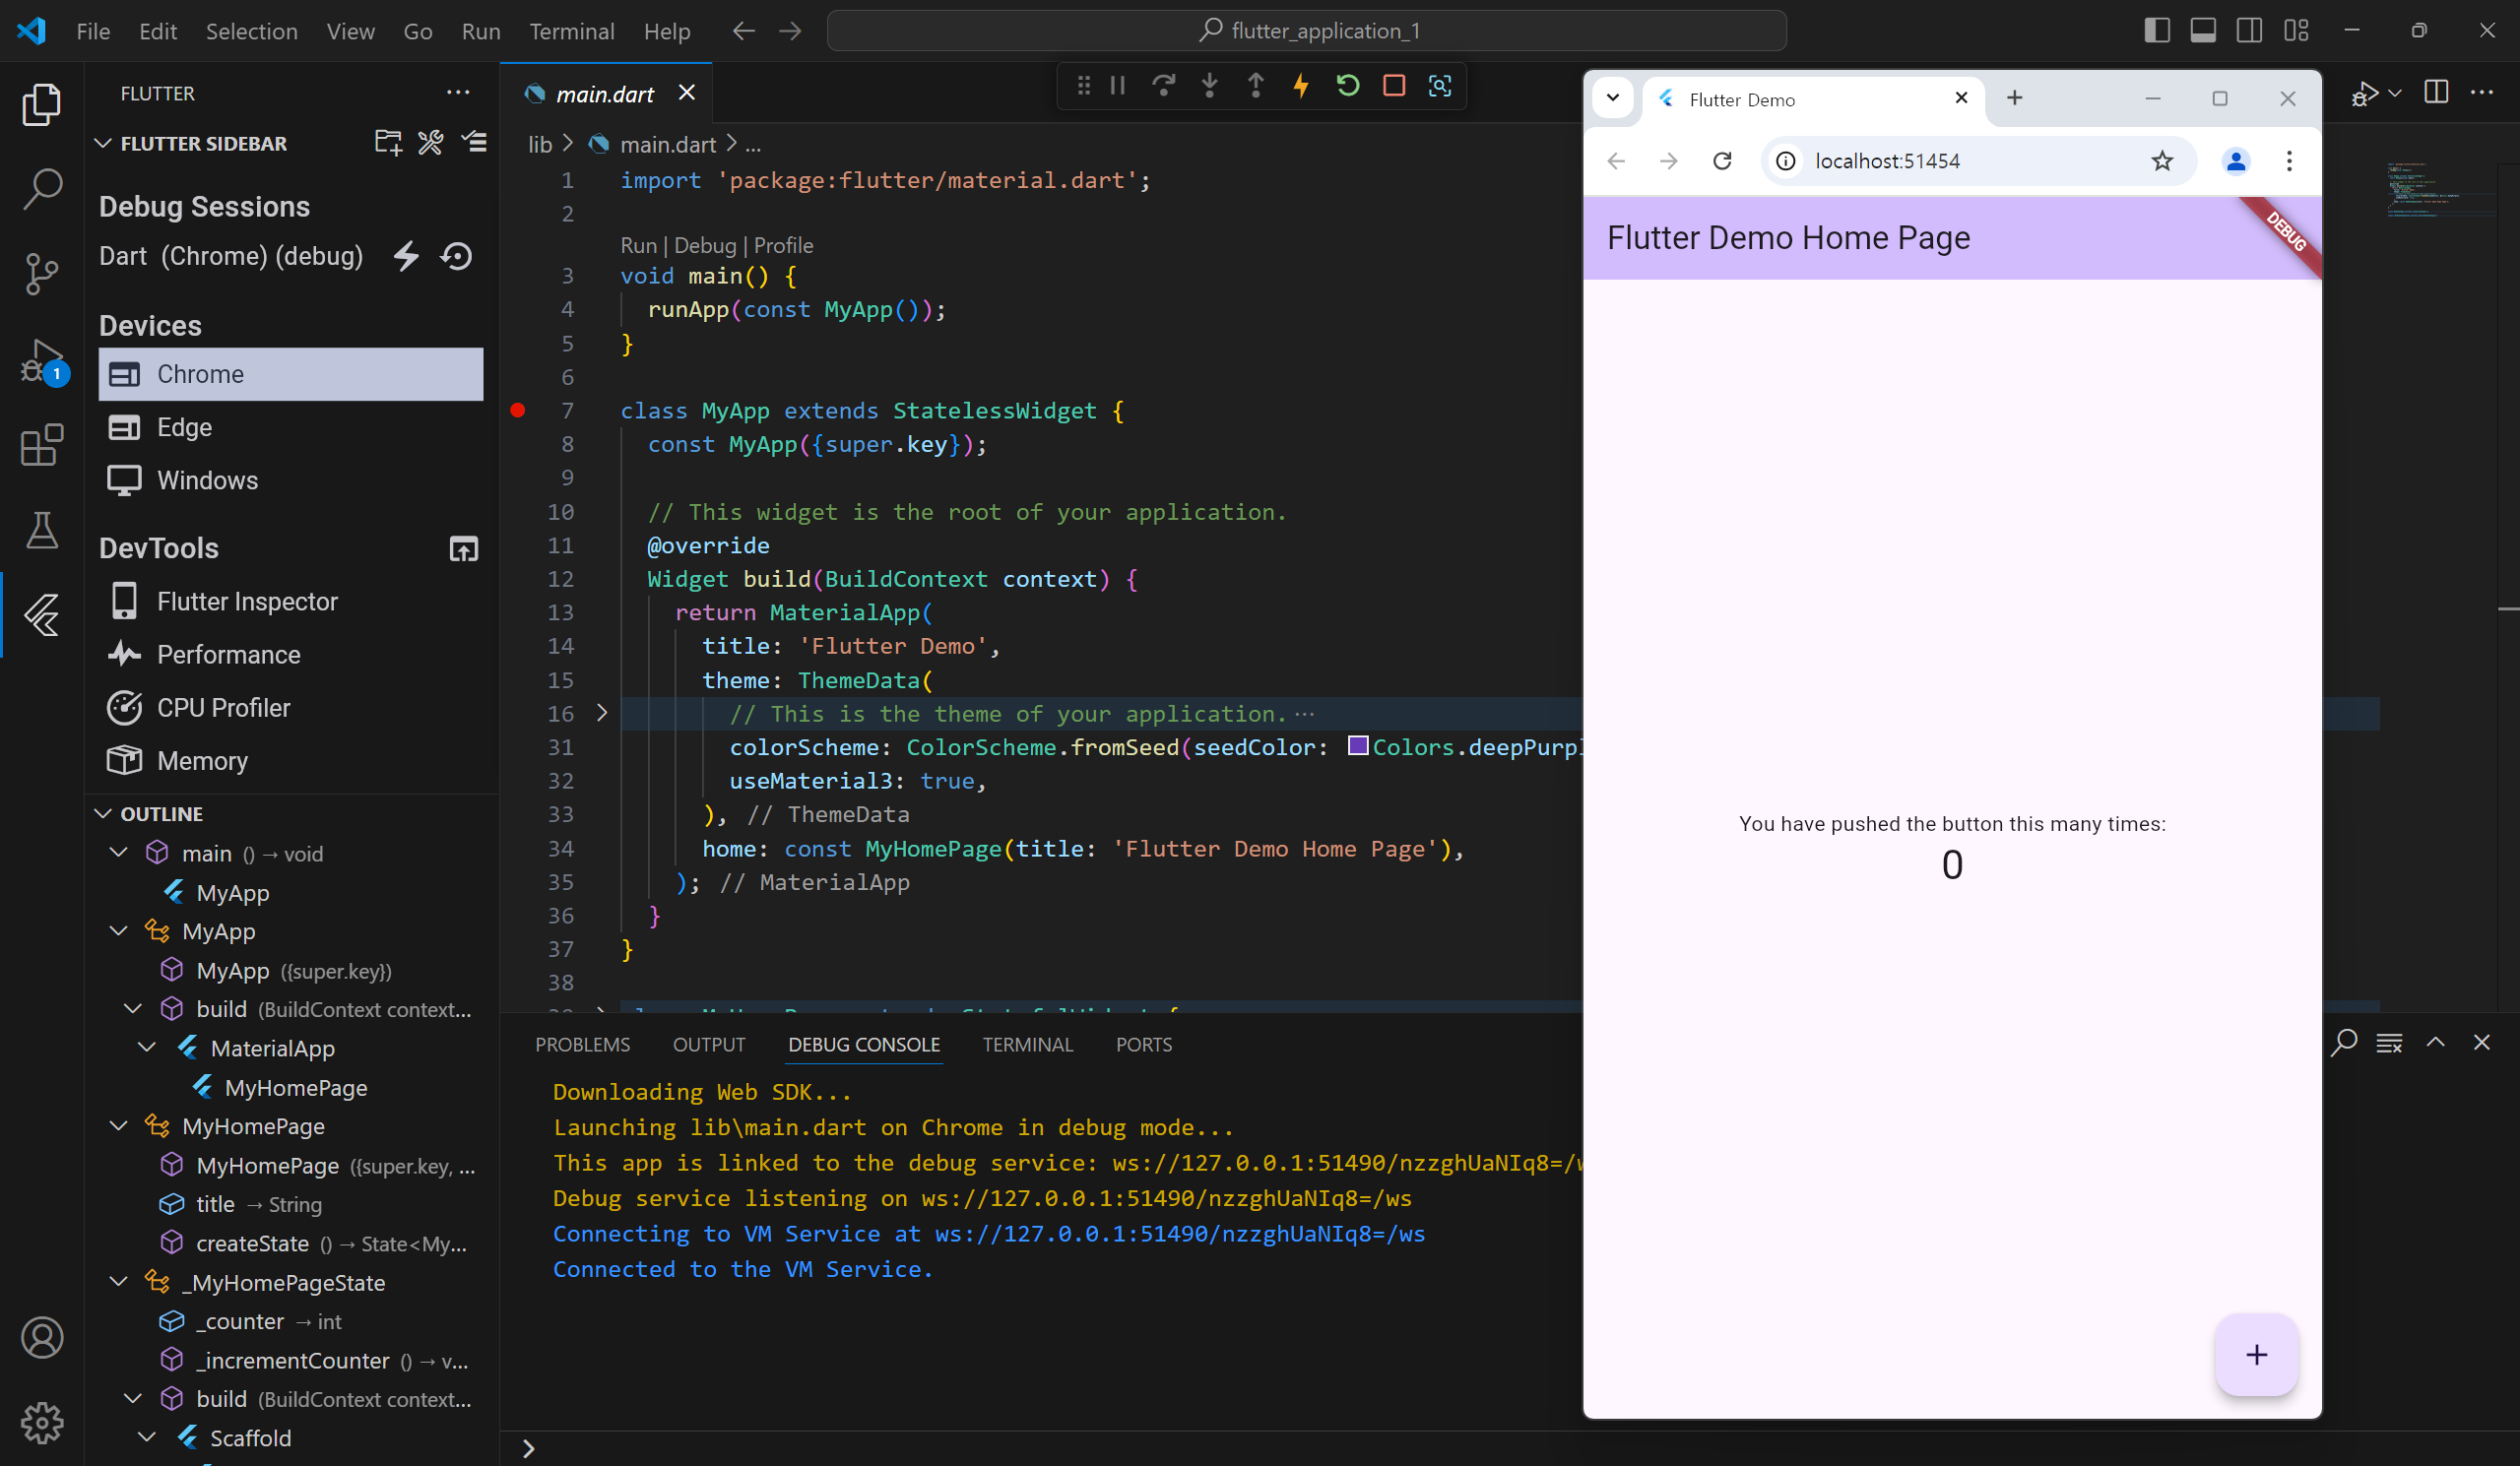
Task: Click hot restart icon beside Dart debug session
Action: click(457, 256)
